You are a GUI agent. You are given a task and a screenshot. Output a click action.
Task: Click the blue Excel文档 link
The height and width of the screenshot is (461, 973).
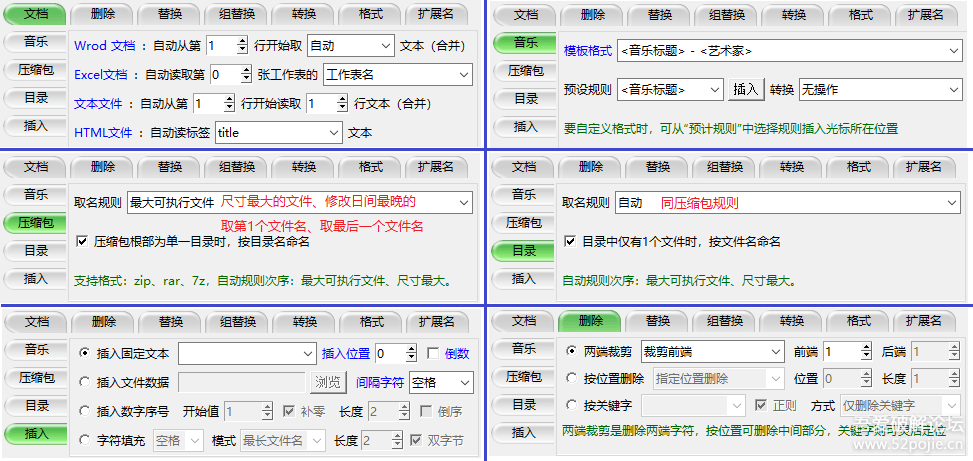pyautogui.click(x=100, y=75)
